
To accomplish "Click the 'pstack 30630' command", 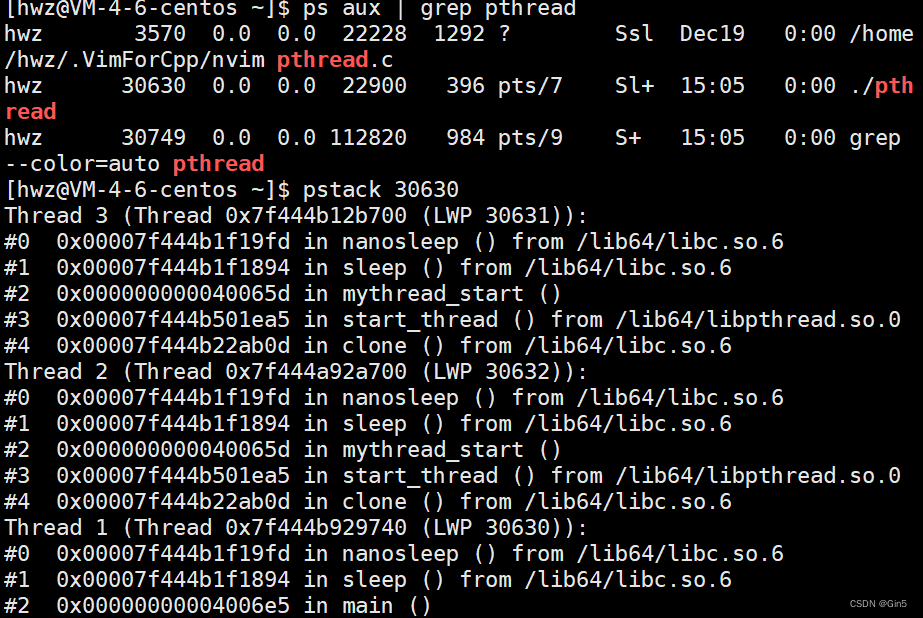I will point(380,190).
